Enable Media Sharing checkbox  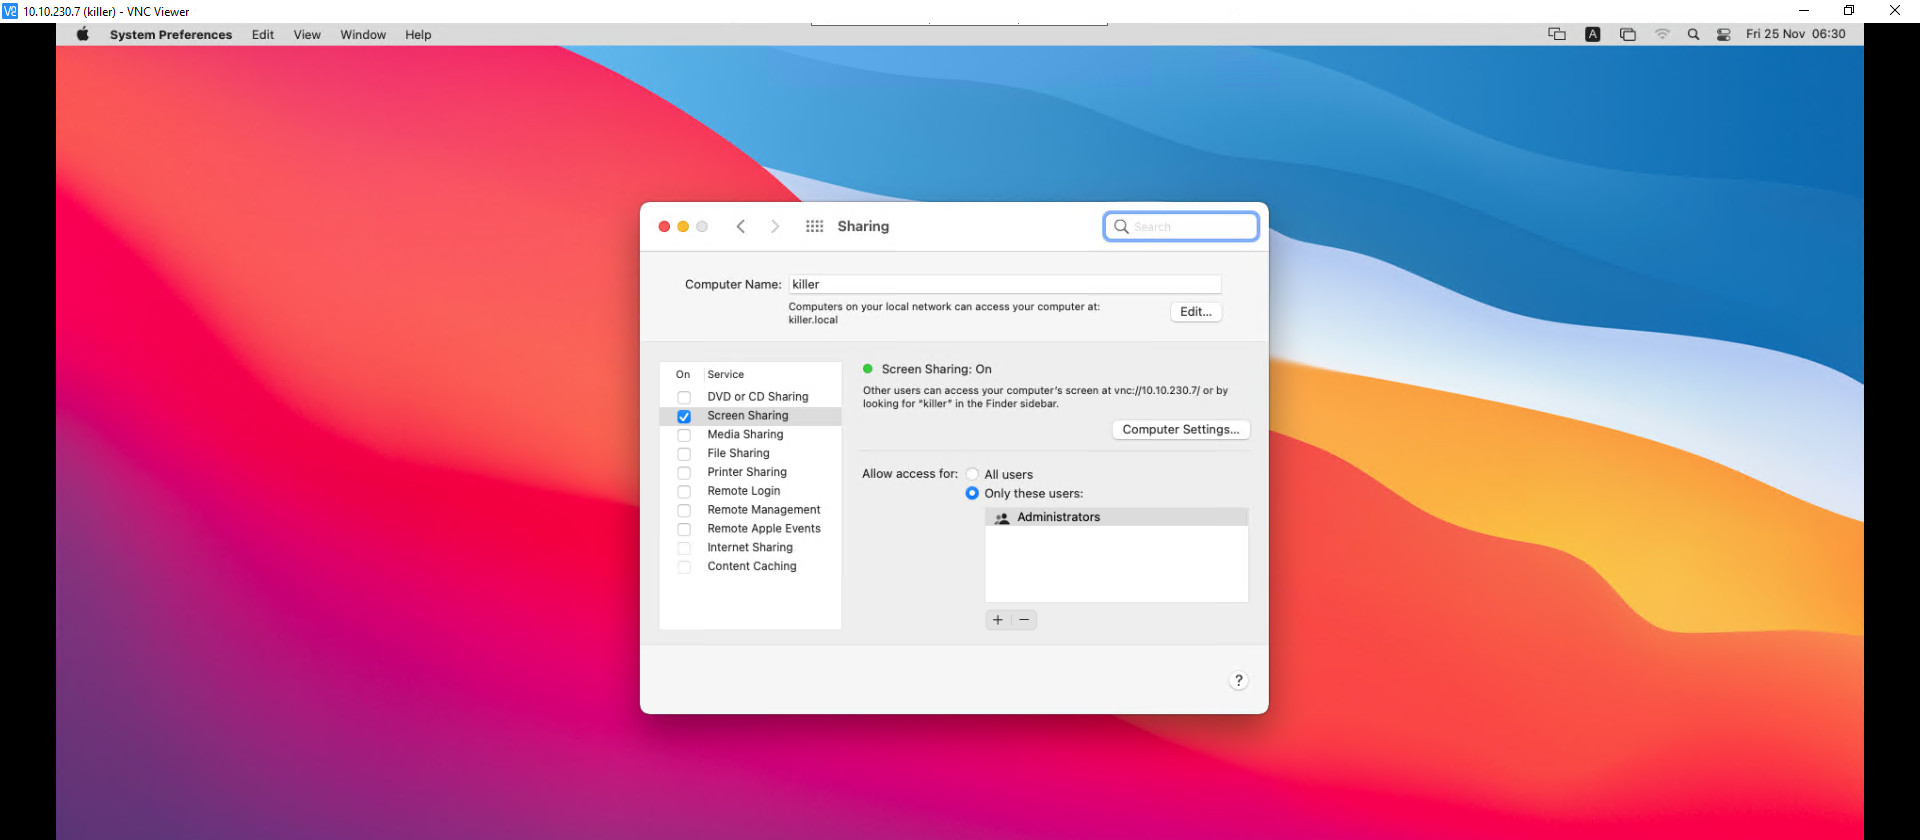pyautogui.click(x=684, y=436)
